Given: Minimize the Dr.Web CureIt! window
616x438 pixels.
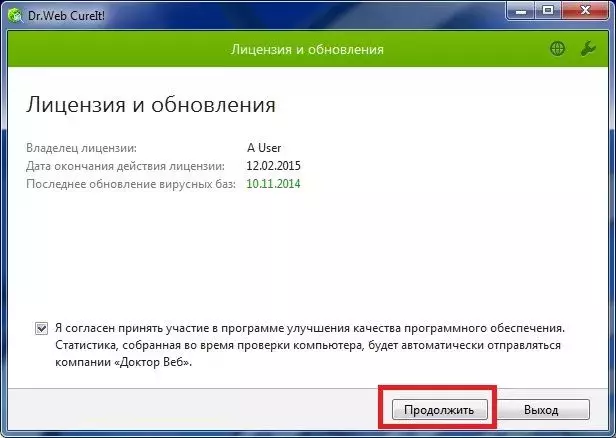Looking at the screenshot, I should point(521,11).
